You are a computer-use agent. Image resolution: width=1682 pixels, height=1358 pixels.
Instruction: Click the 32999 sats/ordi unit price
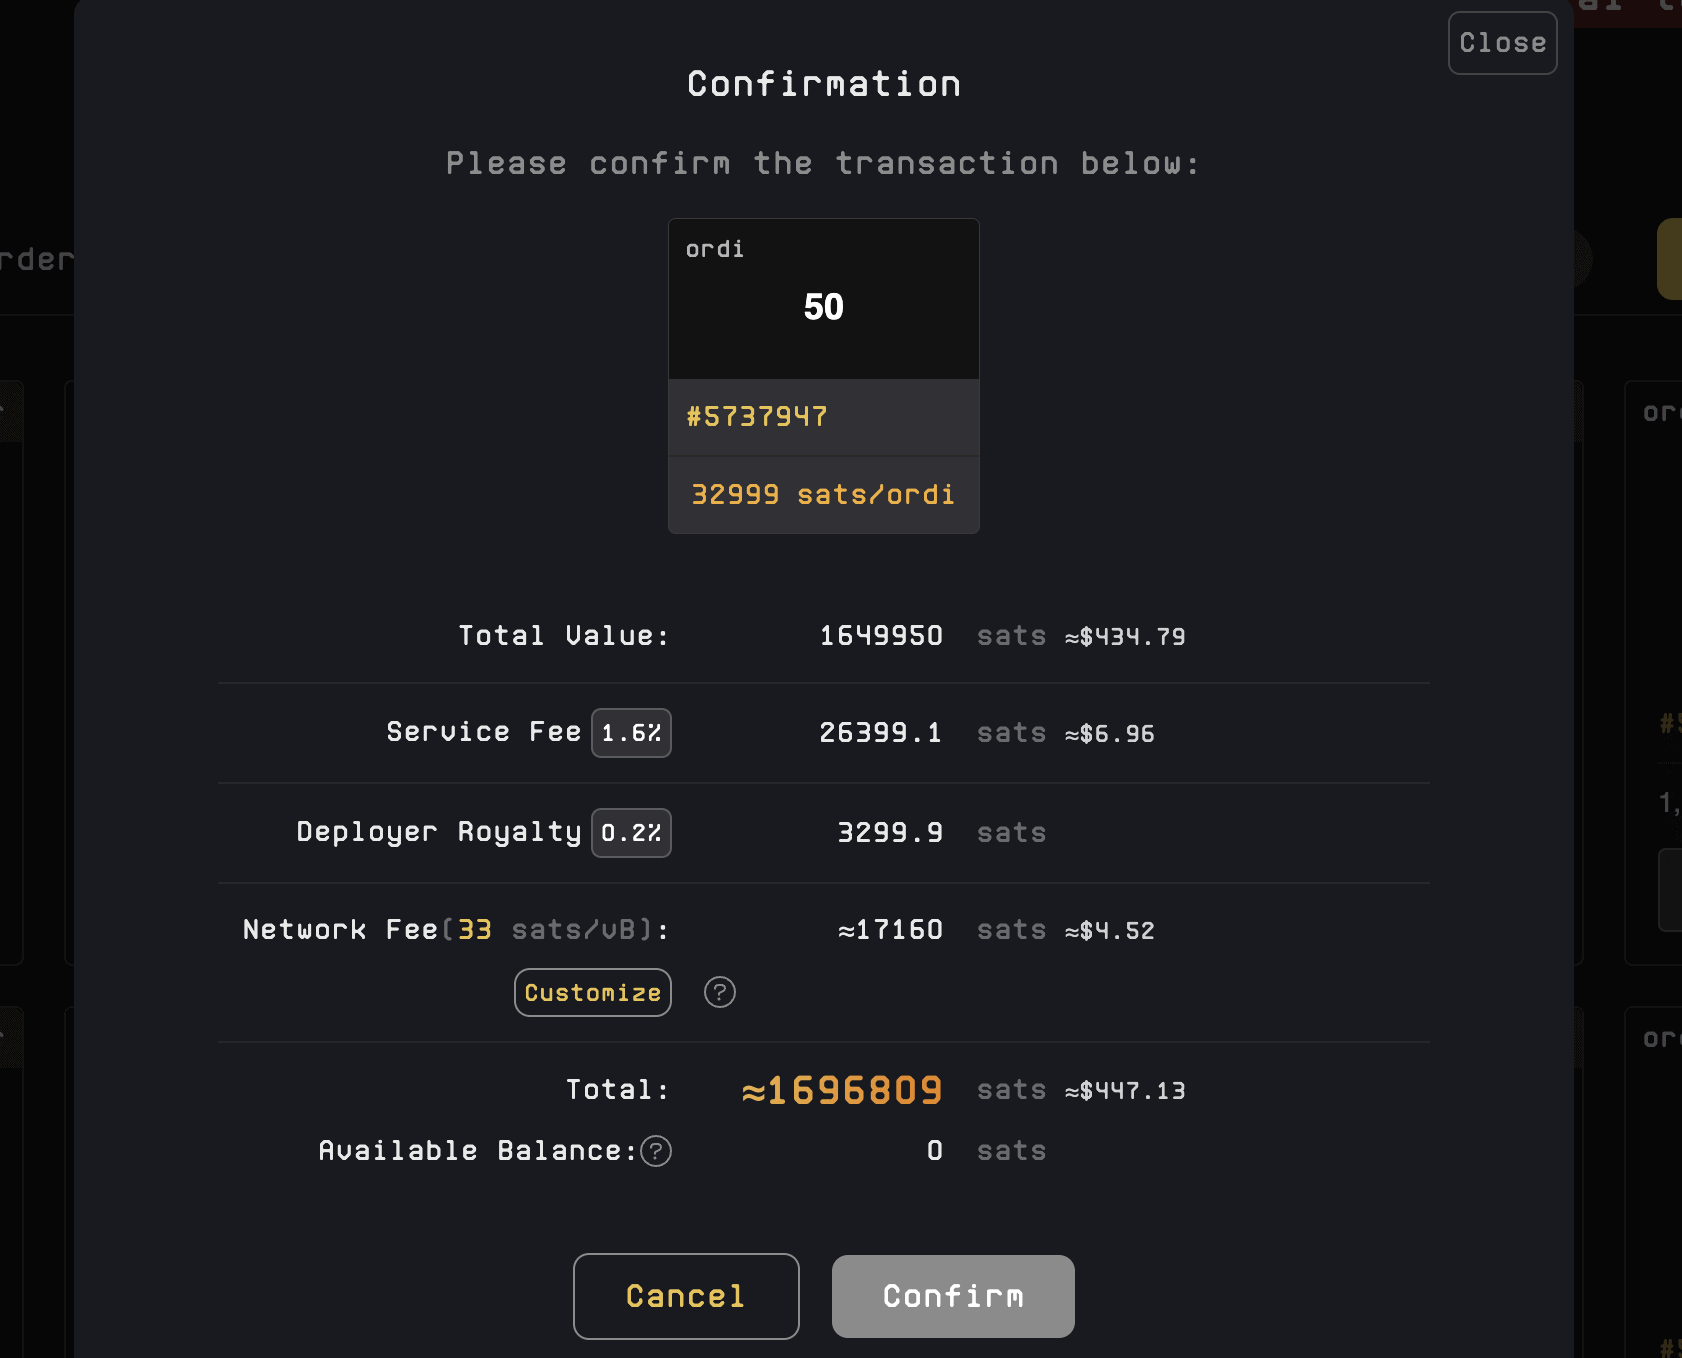coord(823,494)
